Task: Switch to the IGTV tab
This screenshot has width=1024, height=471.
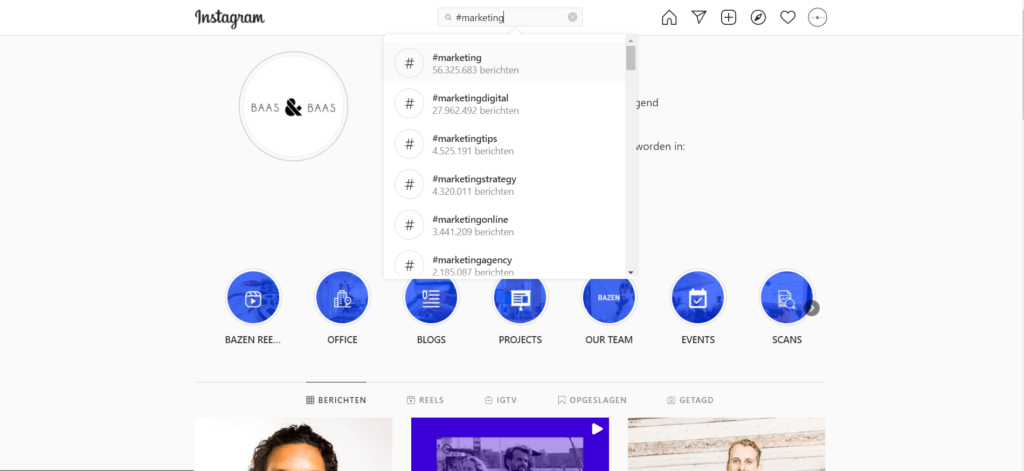Action: [x=501, y=400]
